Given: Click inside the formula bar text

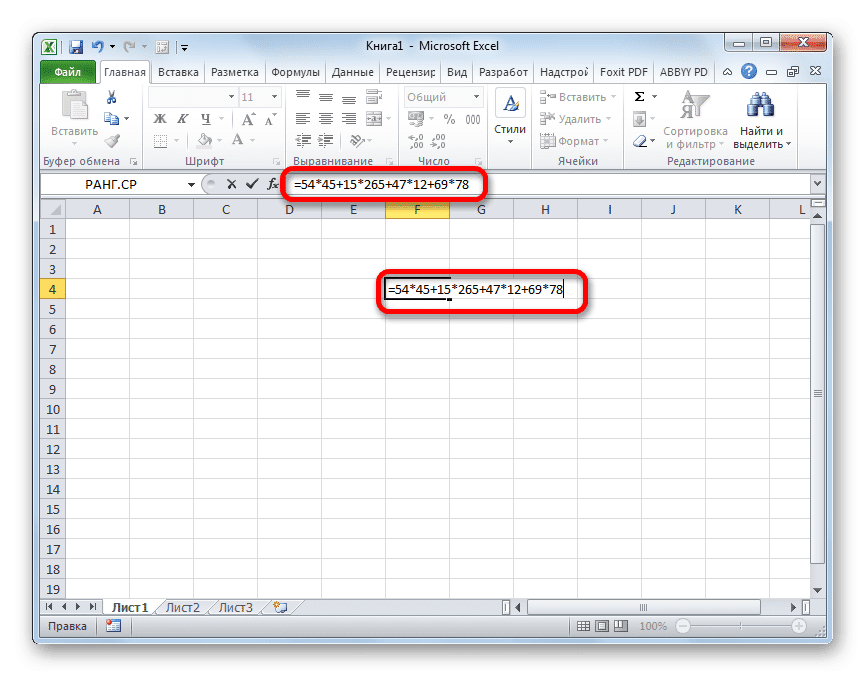Looking at the screenshot, I should click(x=381, y=184).
